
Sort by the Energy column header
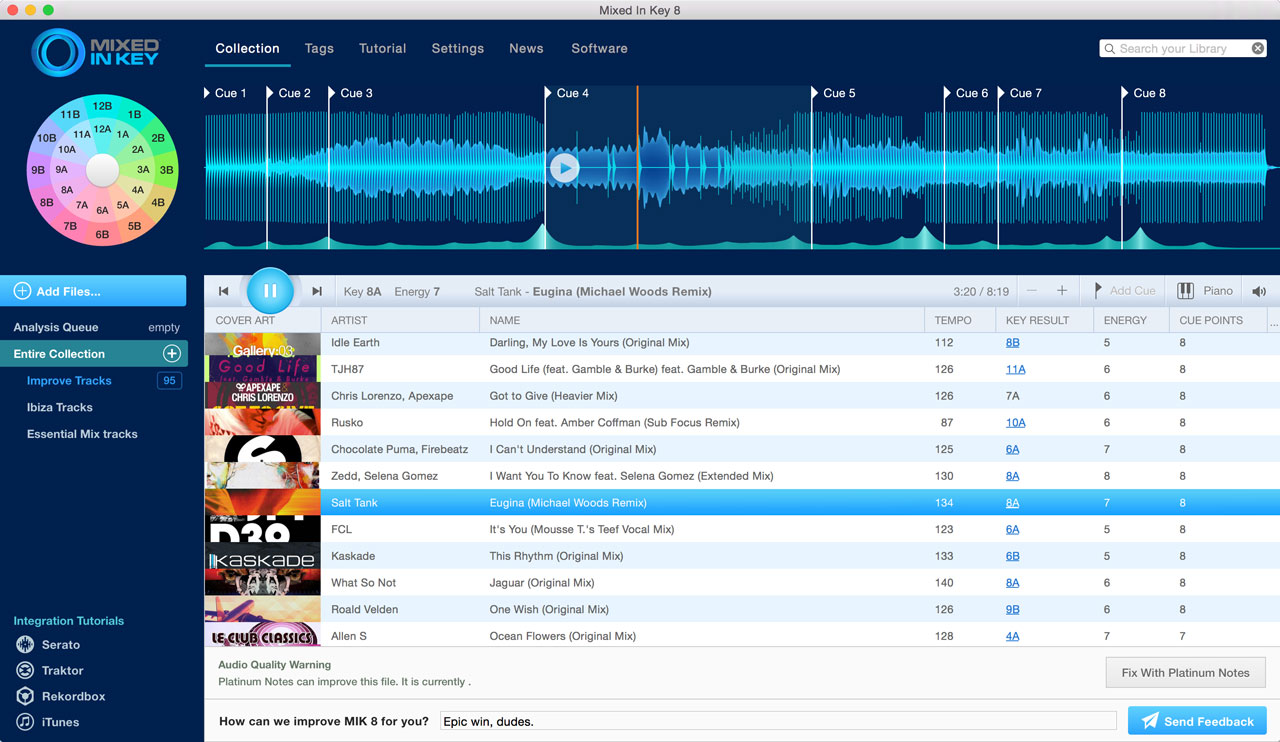click(1131, 320)
